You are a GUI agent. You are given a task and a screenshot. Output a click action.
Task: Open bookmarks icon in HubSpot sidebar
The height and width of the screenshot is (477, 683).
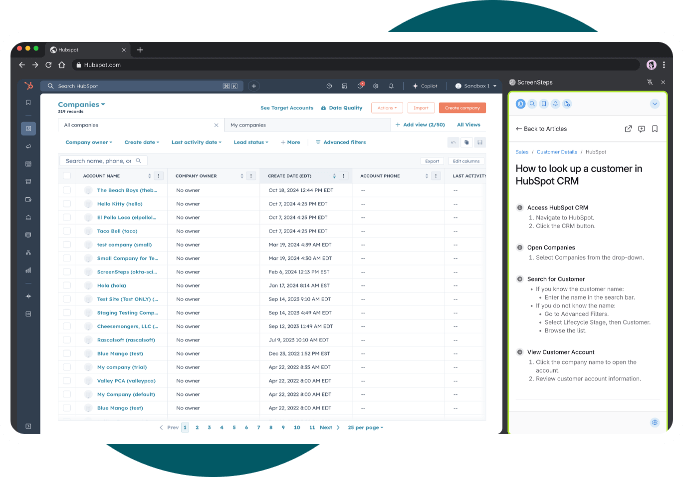click(x=28, y=103)
